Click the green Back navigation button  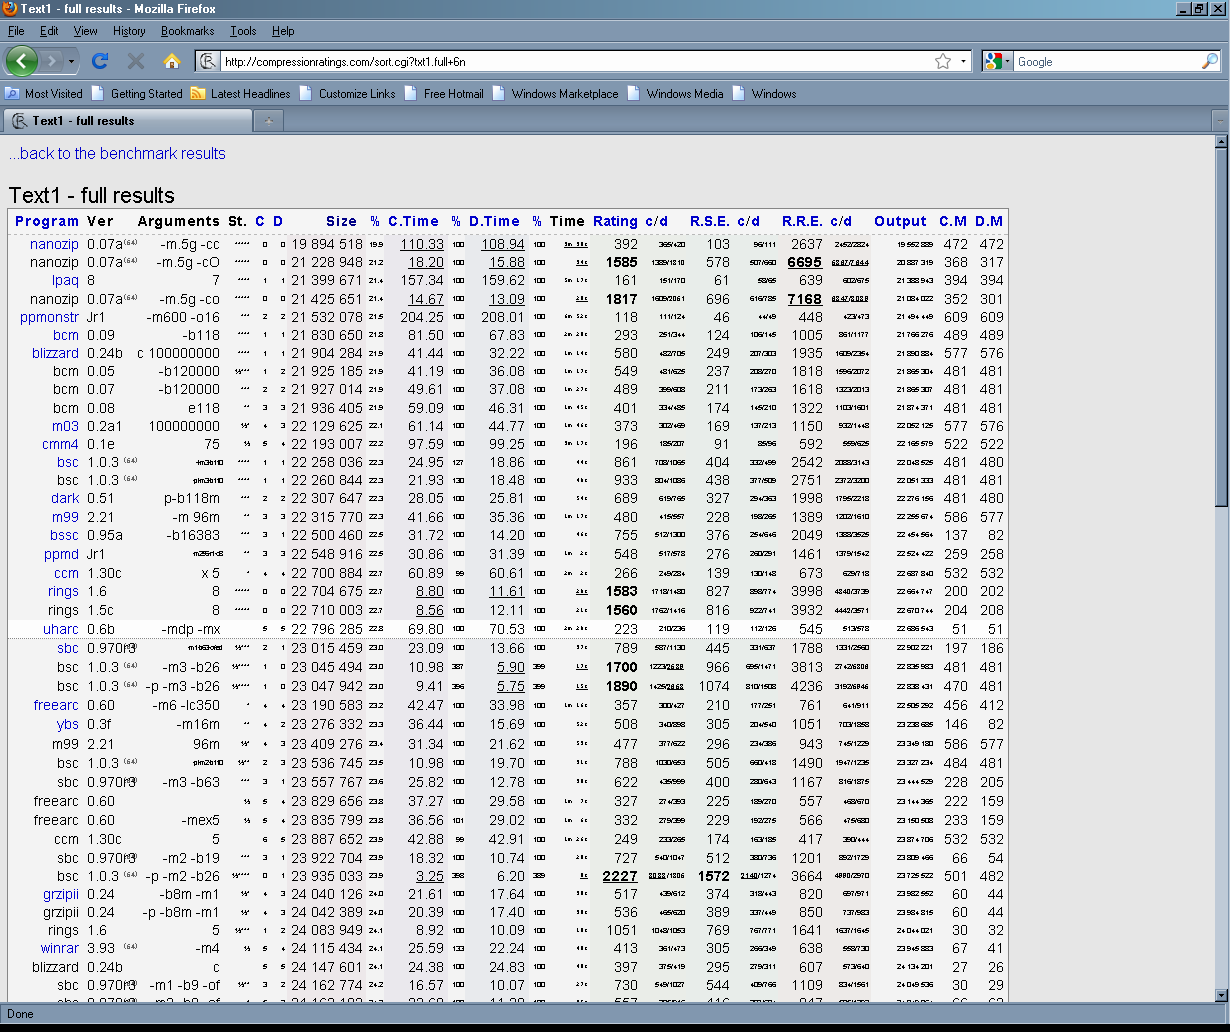coord(22,61)
